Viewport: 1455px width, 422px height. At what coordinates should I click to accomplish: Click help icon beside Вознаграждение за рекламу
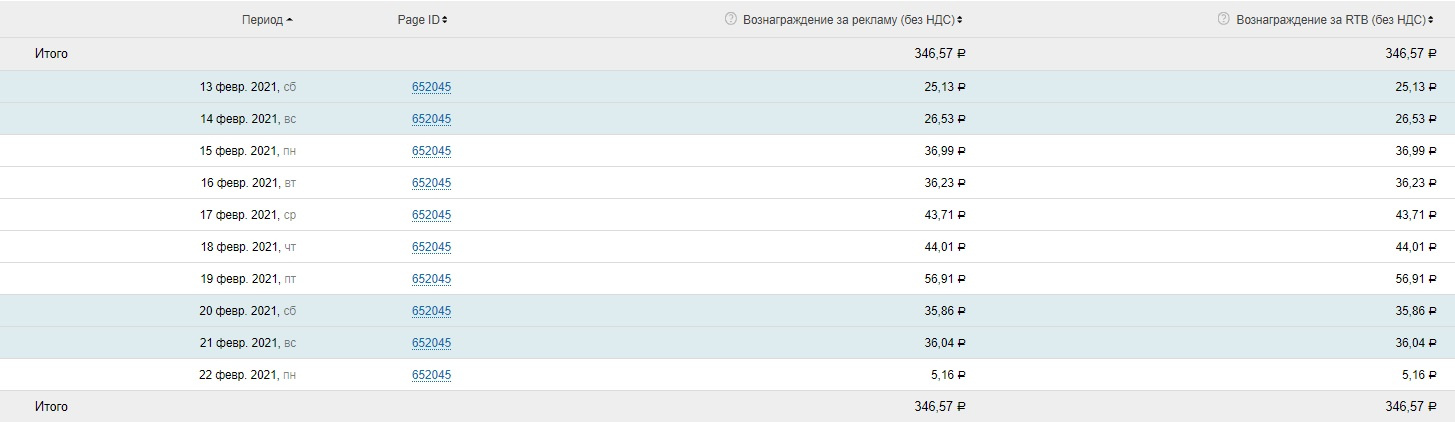(x=731, y=19)
